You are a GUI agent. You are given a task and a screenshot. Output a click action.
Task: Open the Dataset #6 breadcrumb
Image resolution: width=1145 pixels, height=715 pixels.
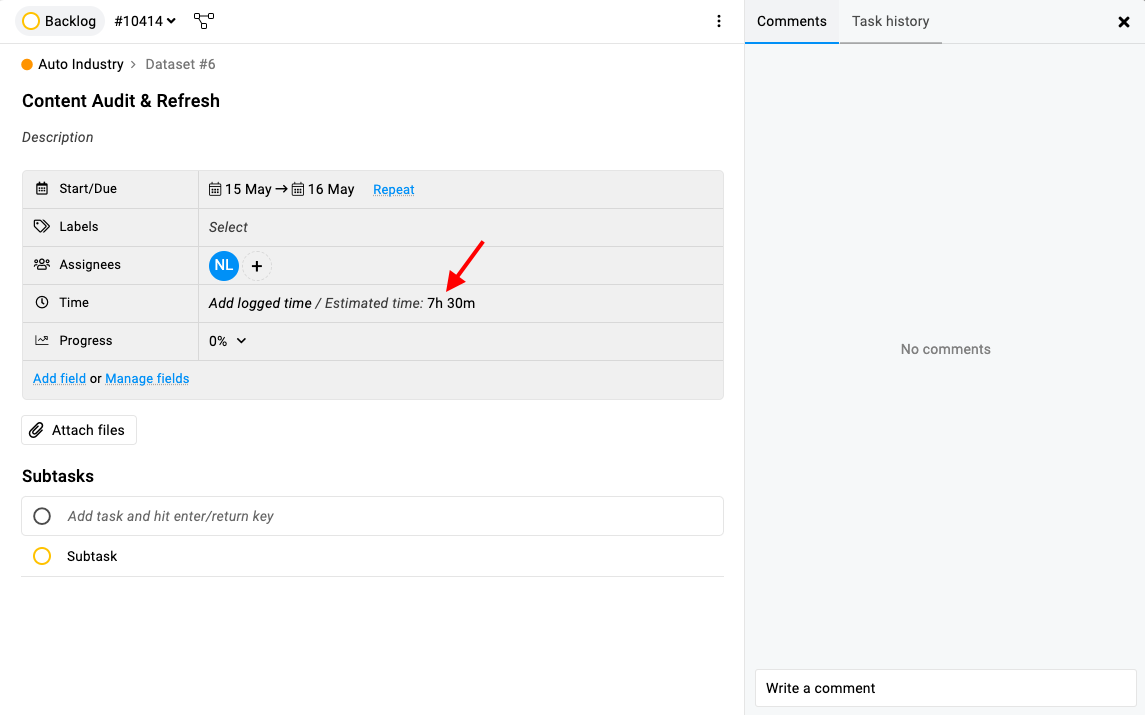tap(180, 64)
